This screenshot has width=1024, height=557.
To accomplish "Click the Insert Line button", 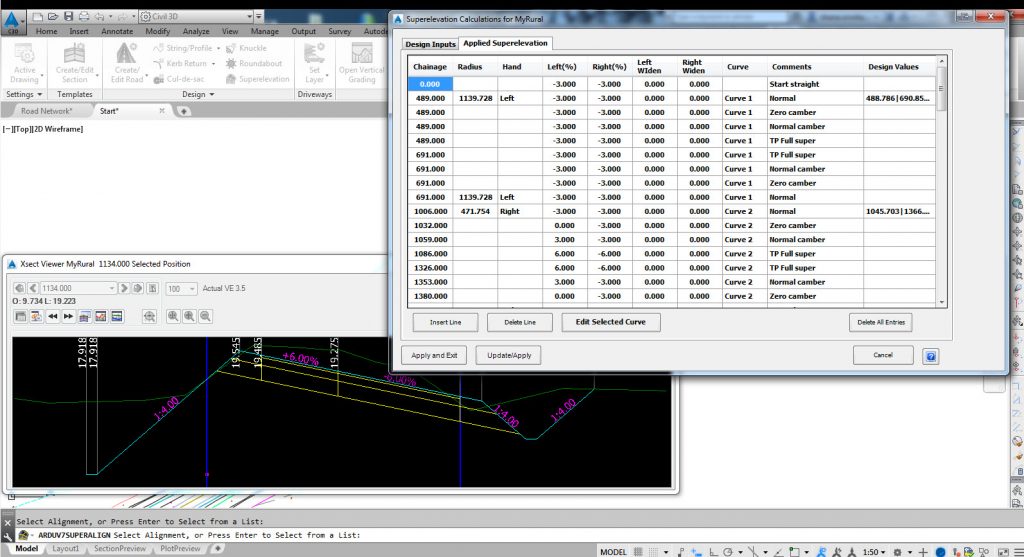I will coord(445,322).
